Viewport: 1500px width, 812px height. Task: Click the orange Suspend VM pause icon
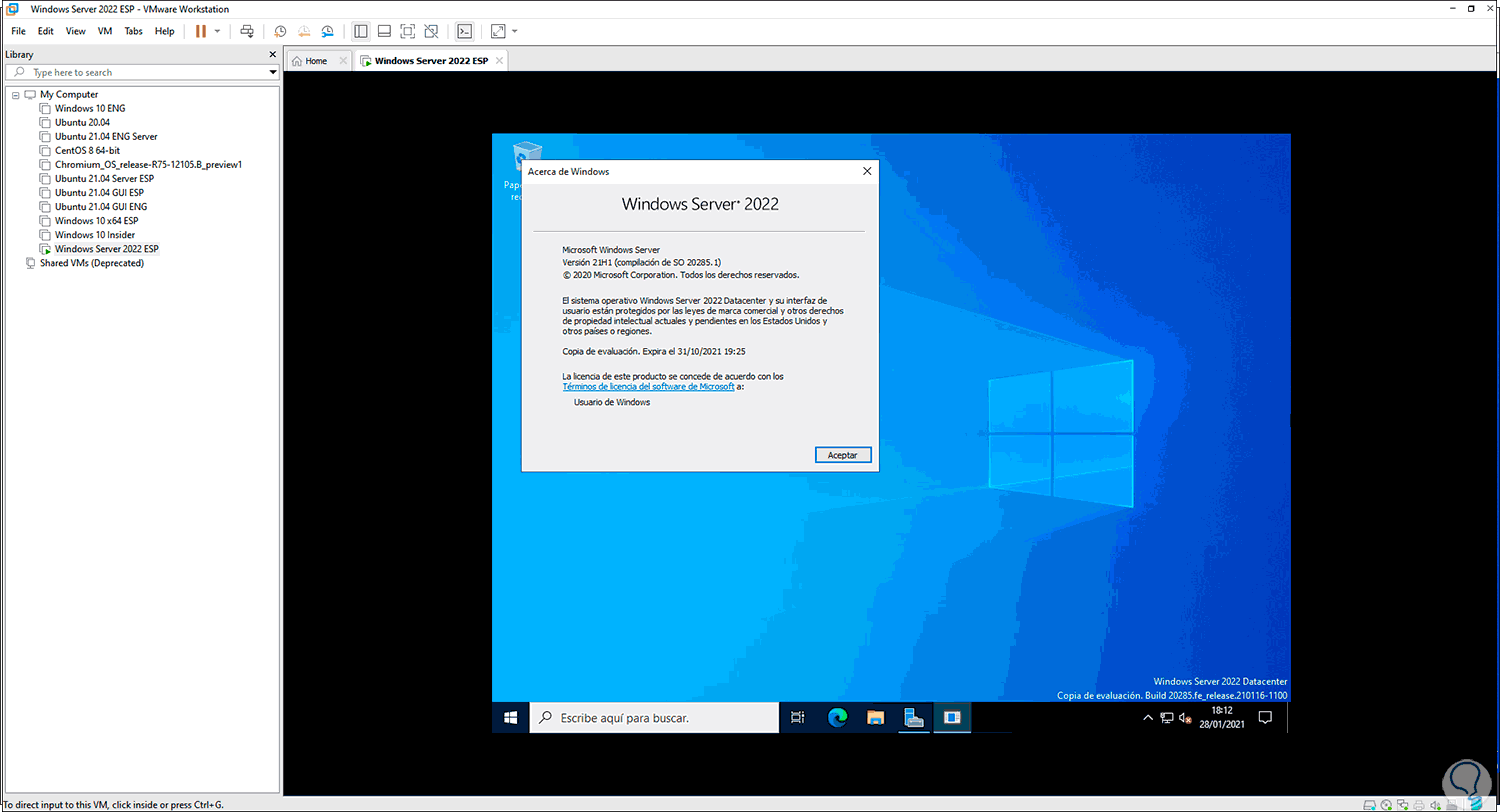(x=201, y=31)
